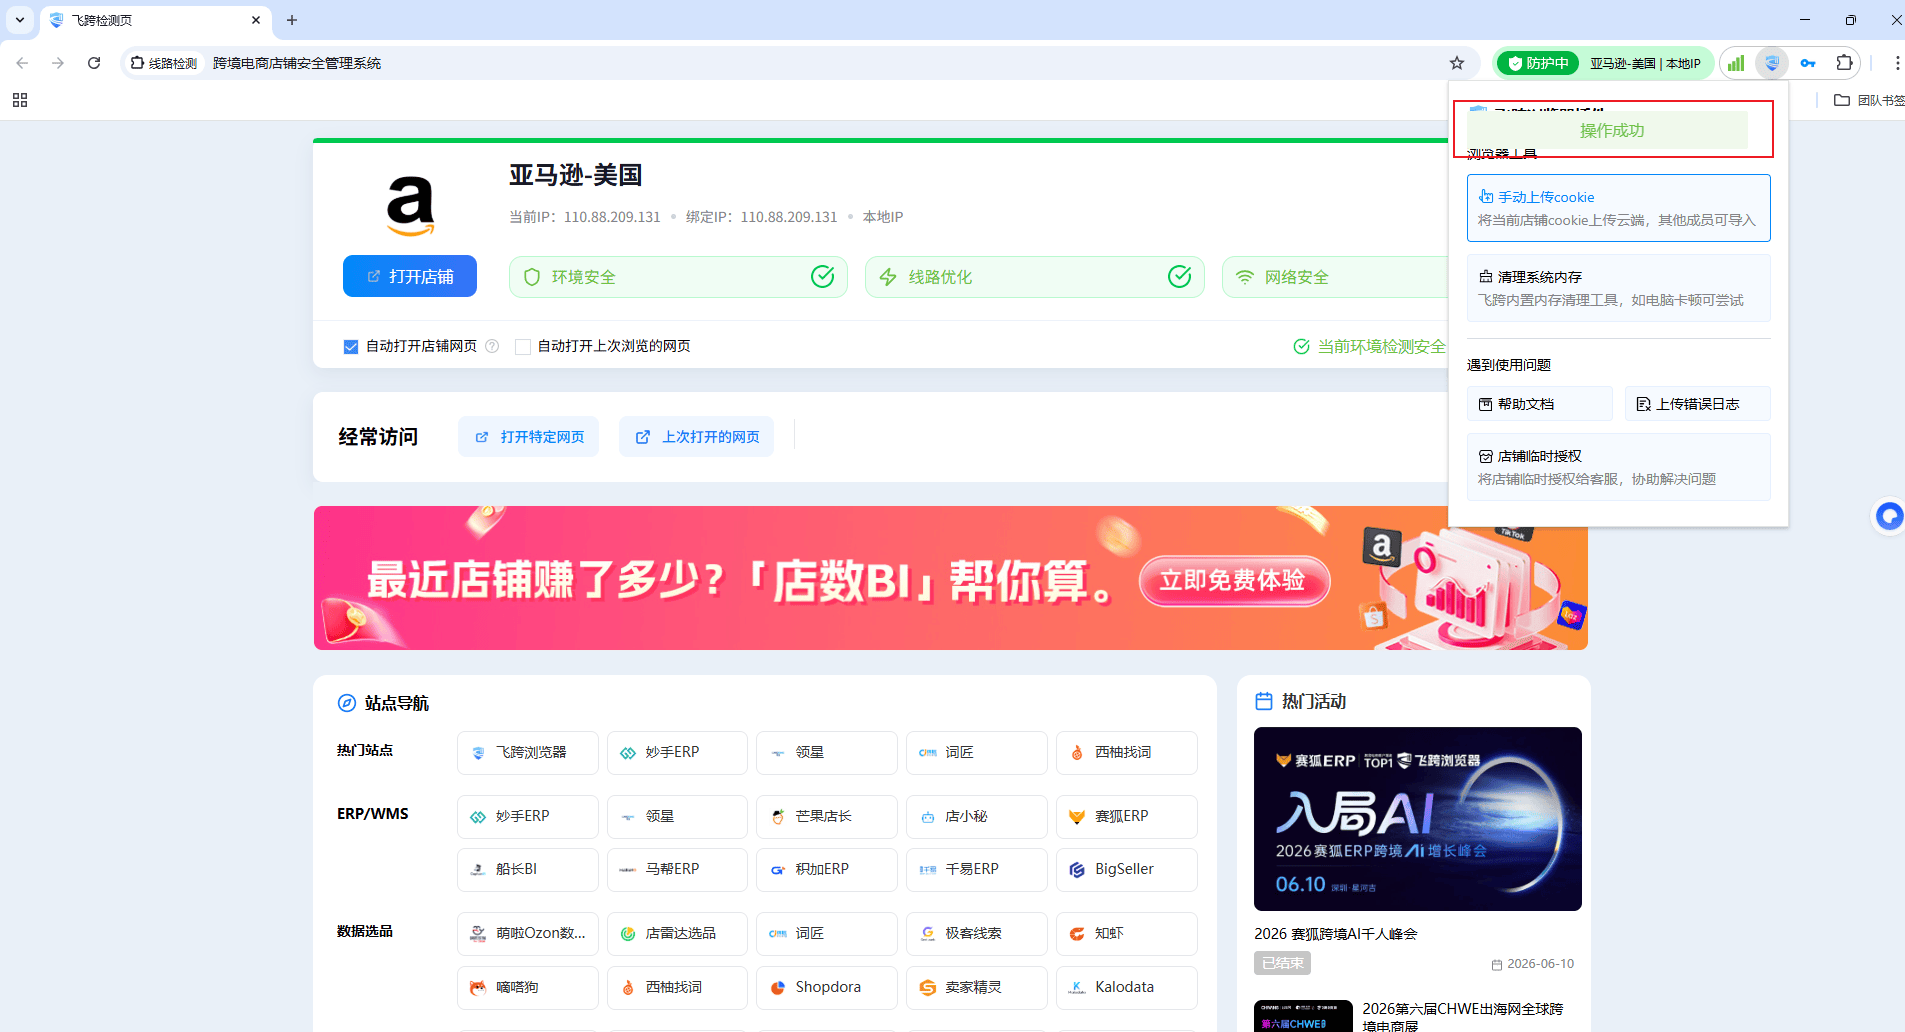Open the FeiKua browser plugin icon
The width and height of the screenshot is (1905, 1032).
pos(1772,63)
